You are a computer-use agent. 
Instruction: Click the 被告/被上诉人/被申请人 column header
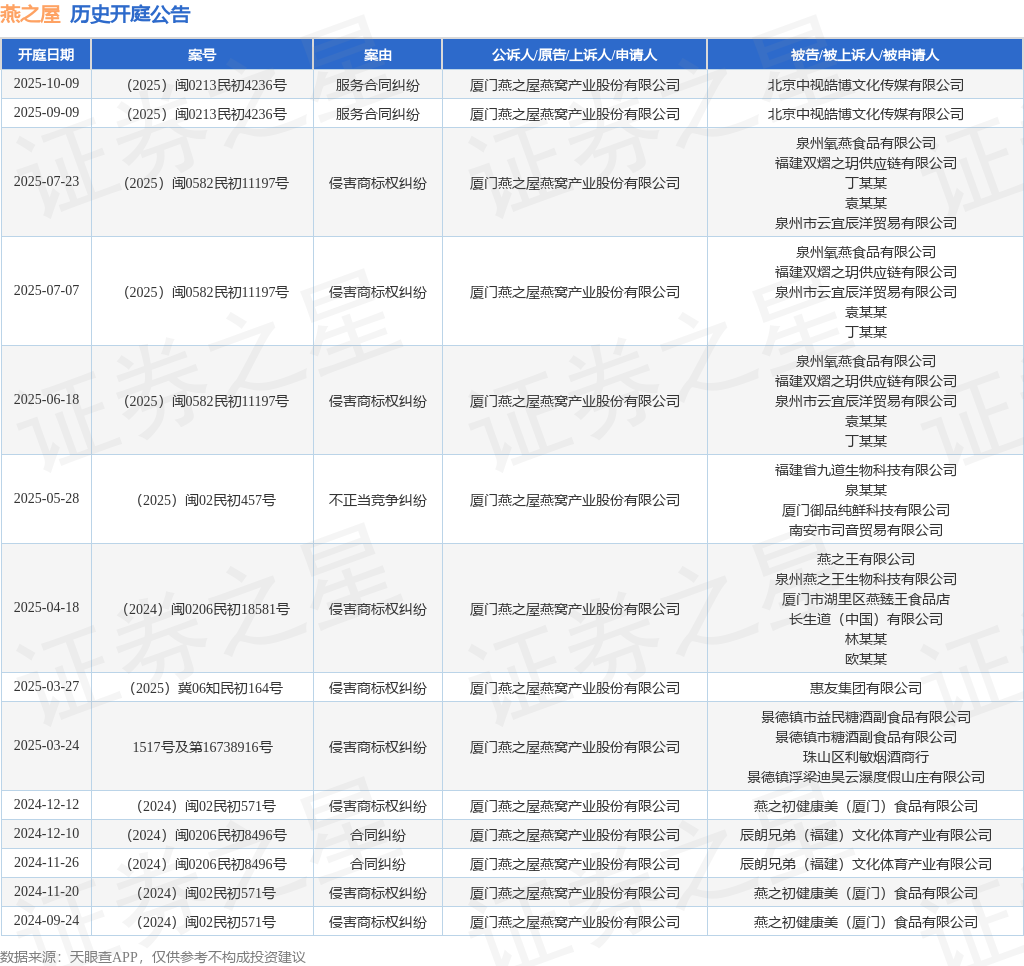pyautogui.click(x=865, y=55)
